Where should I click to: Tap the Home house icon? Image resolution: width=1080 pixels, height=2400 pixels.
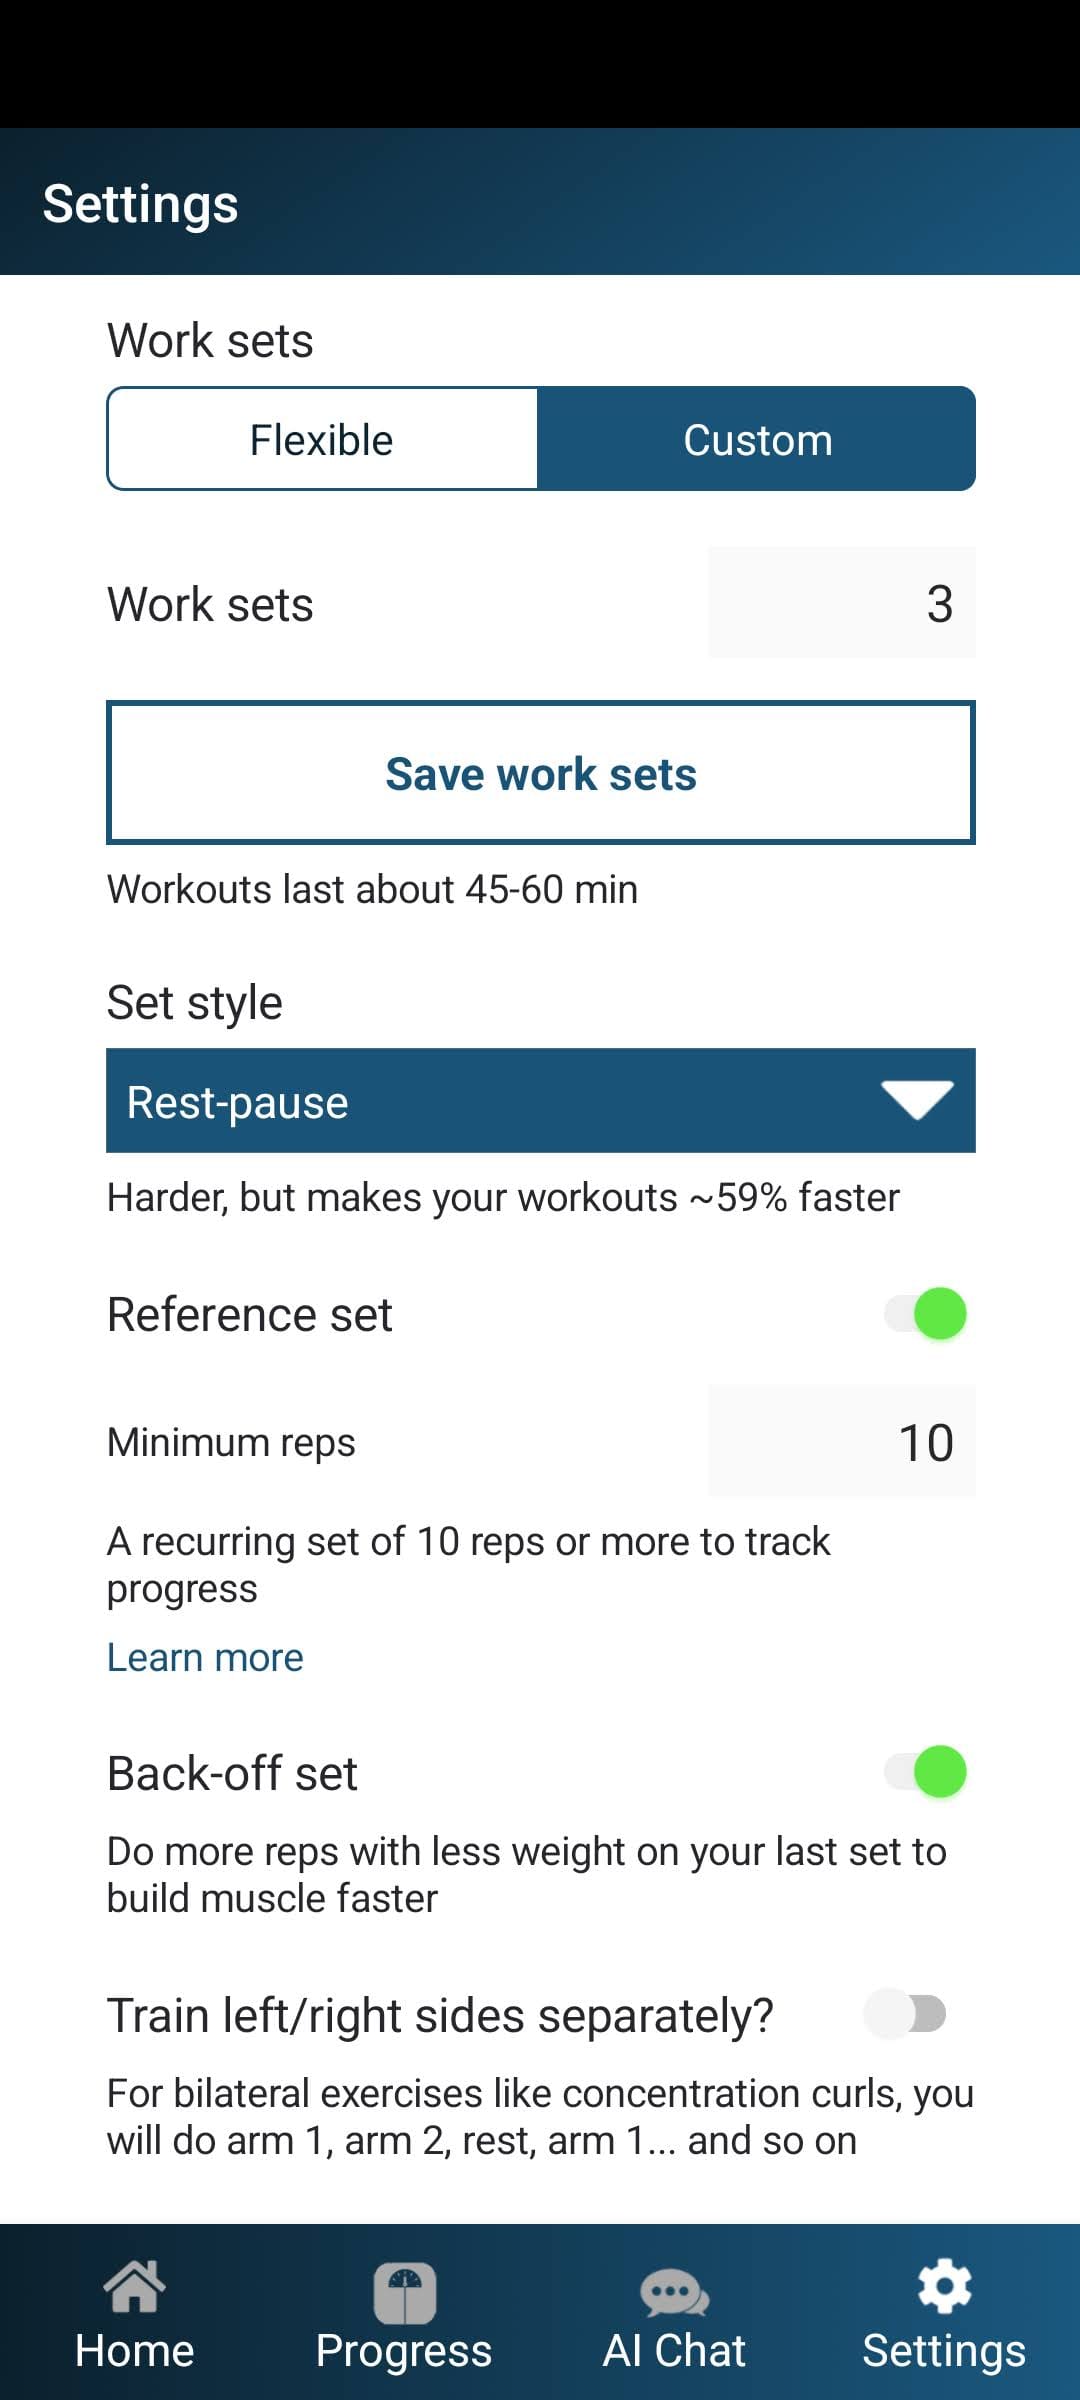pos(134,2286)
